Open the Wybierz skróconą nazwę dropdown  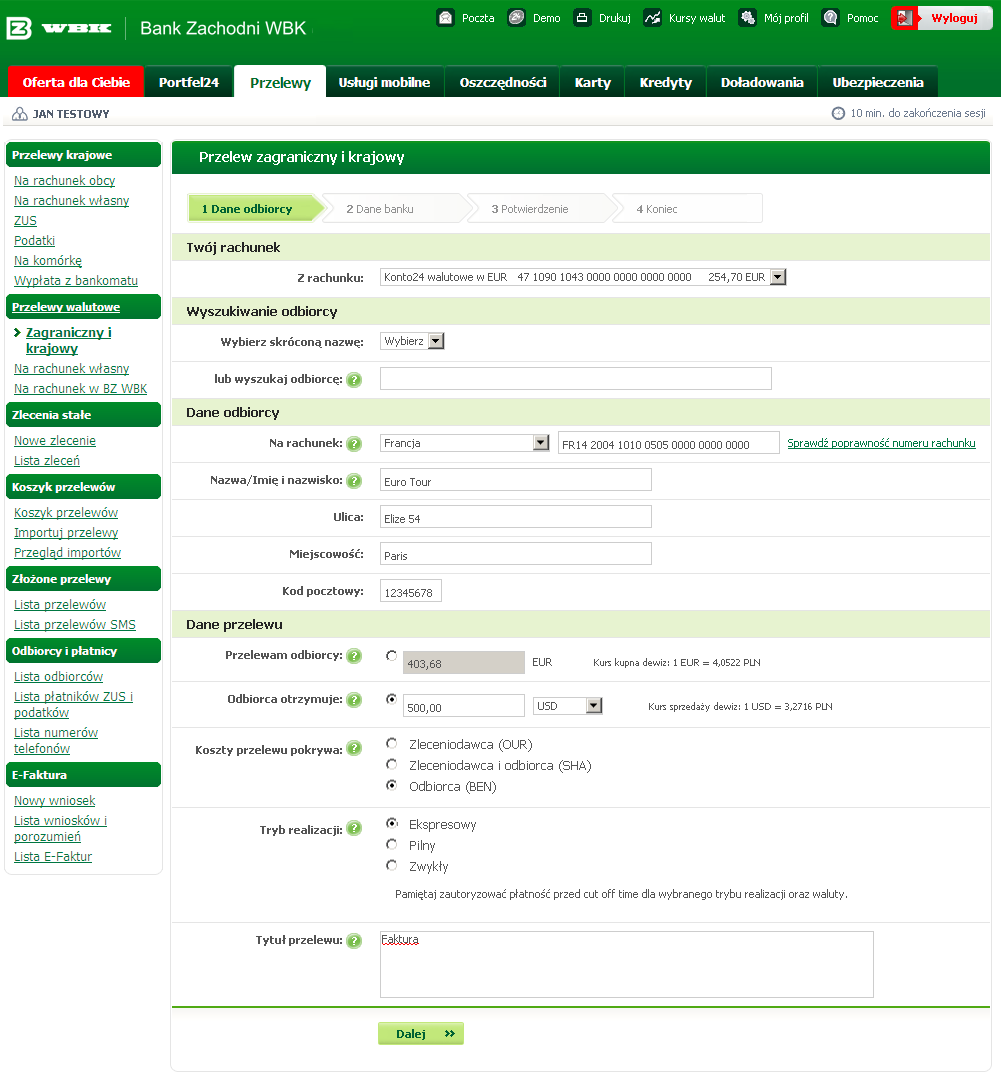[412, 341]
